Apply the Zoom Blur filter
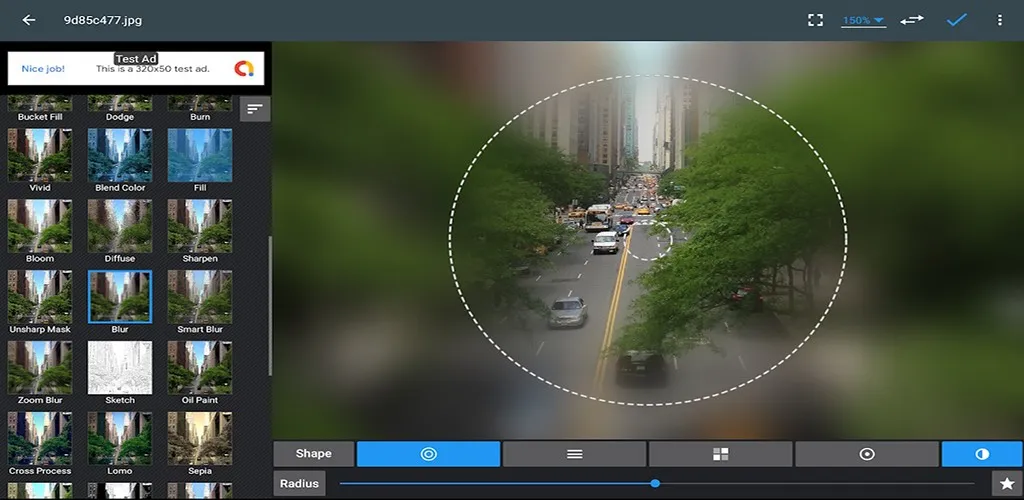Image resolution: width=1024 pixels, height=500 pixels. (40, 367)
